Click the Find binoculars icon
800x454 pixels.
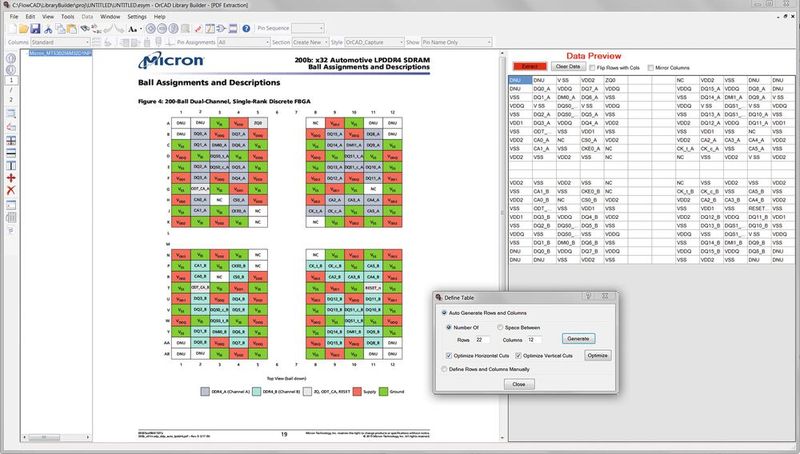(86, 29)
